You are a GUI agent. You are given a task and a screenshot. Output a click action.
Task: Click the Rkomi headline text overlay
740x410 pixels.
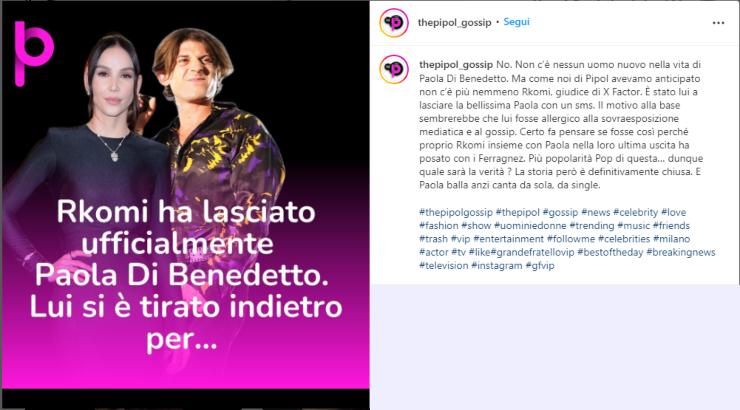click(x=185, y=275)
